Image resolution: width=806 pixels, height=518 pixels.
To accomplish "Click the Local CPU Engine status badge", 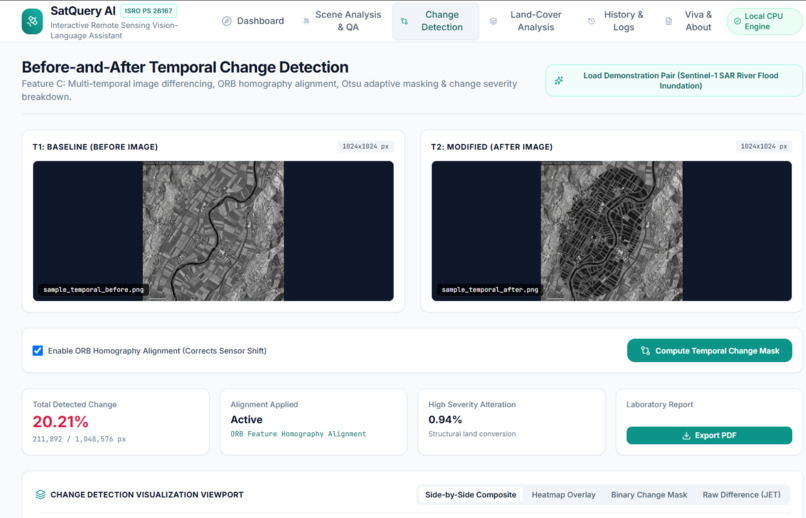I will tap(764, 21).
